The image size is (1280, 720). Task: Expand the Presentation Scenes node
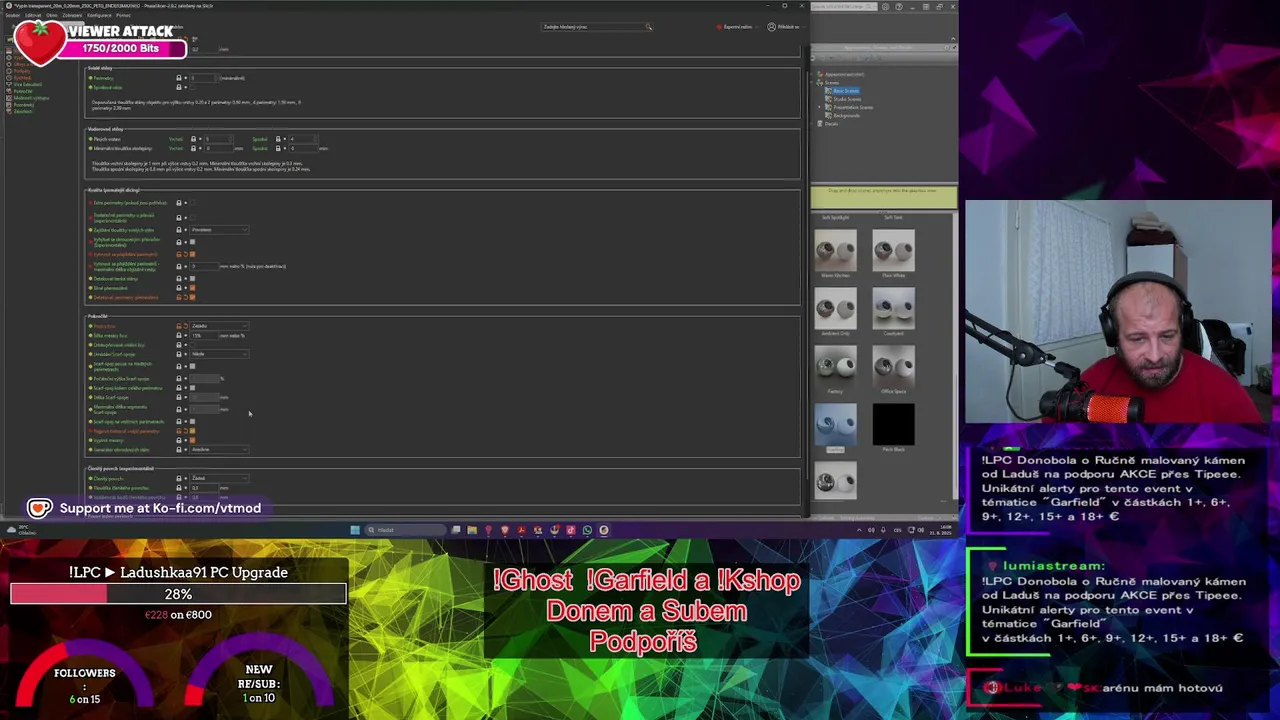(819, 107)
